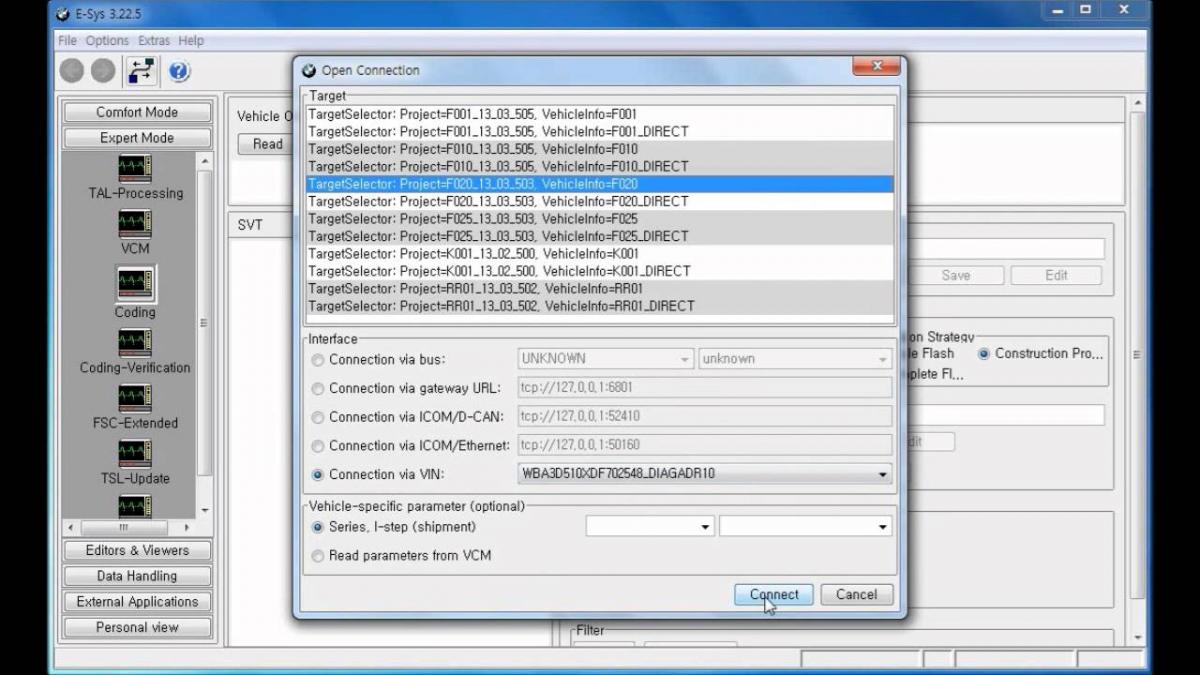Click the Open Connection dialog title icon
Viewport: 1200px width, 675px height.
click(x=309, y=70)
